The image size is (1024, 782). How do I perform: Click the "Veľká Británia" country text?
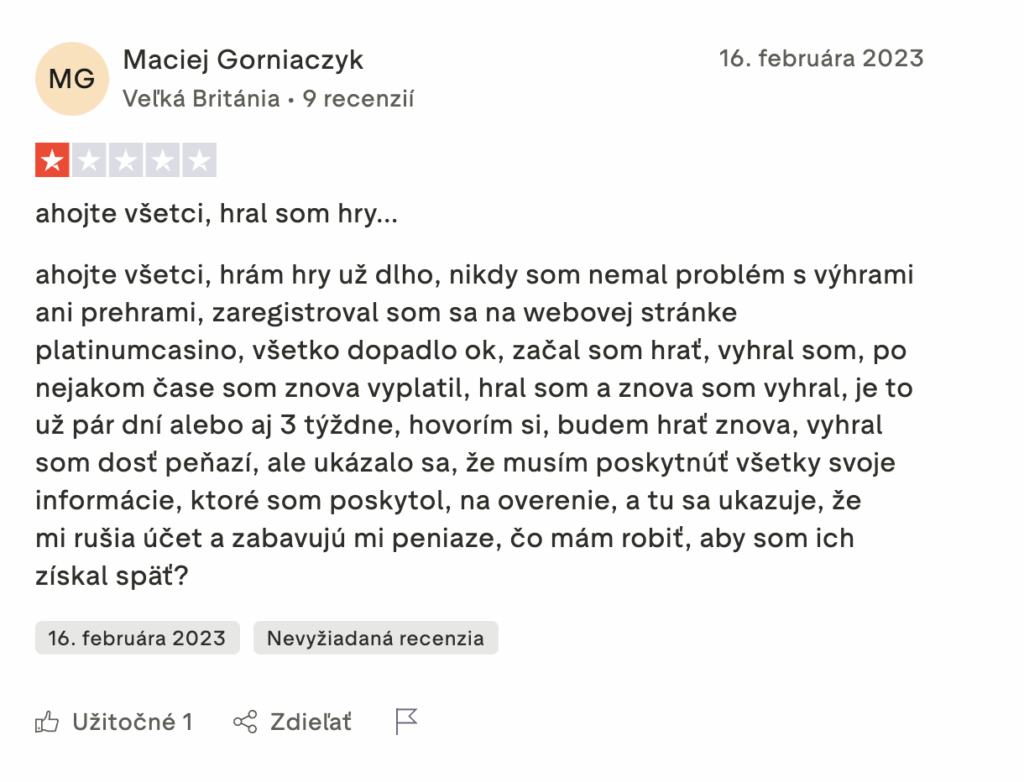pos(201,99)
